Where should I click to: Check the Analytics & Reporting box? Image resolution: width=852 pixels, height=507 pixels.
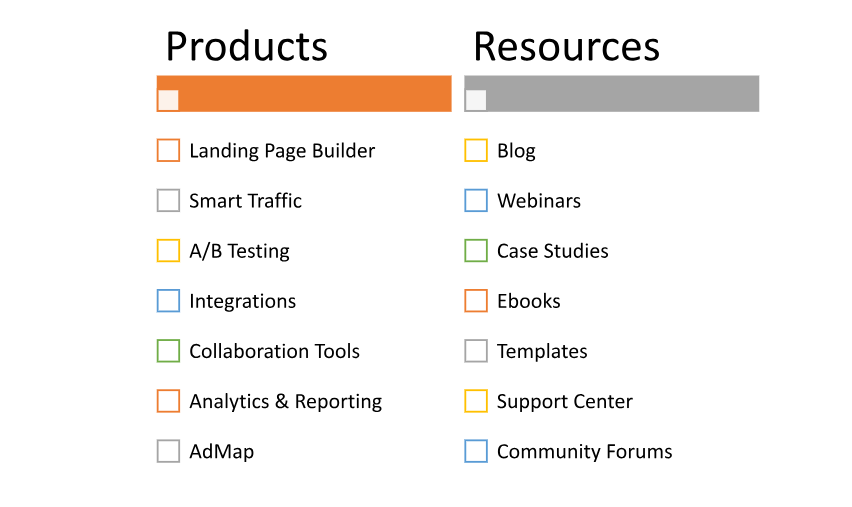pyautogui.click(x=168, y=401)
